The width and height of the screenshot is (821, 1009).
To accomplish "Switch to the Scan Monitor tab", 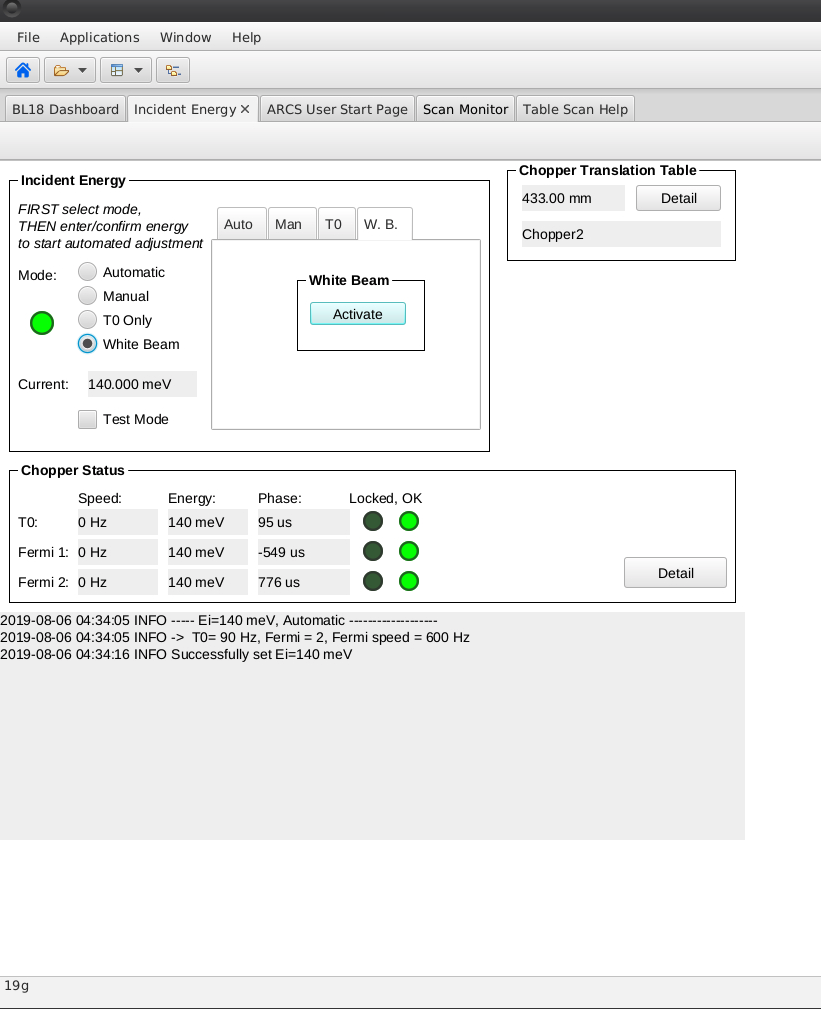I will 466,109.
